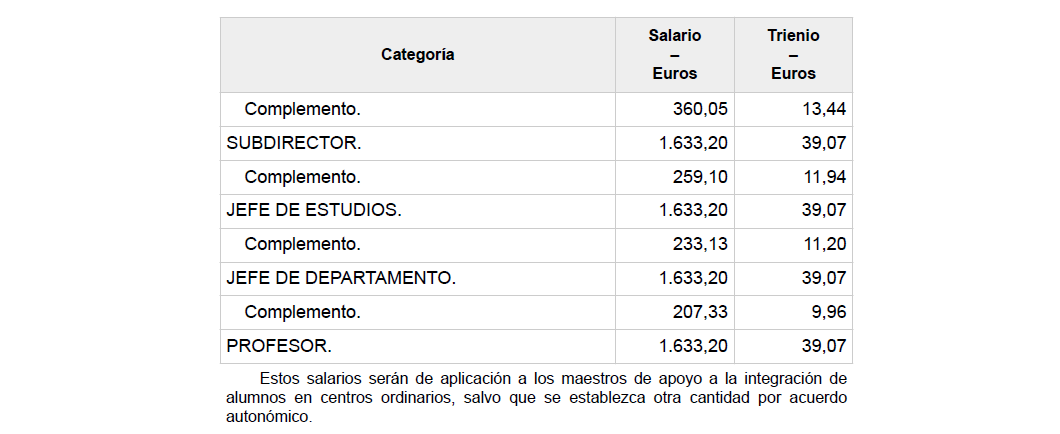This screenshot has width=1060, height=434.
Task: Click the paragraph starting 'Estos salarios serán'
Action: click(x=537, y=398)
